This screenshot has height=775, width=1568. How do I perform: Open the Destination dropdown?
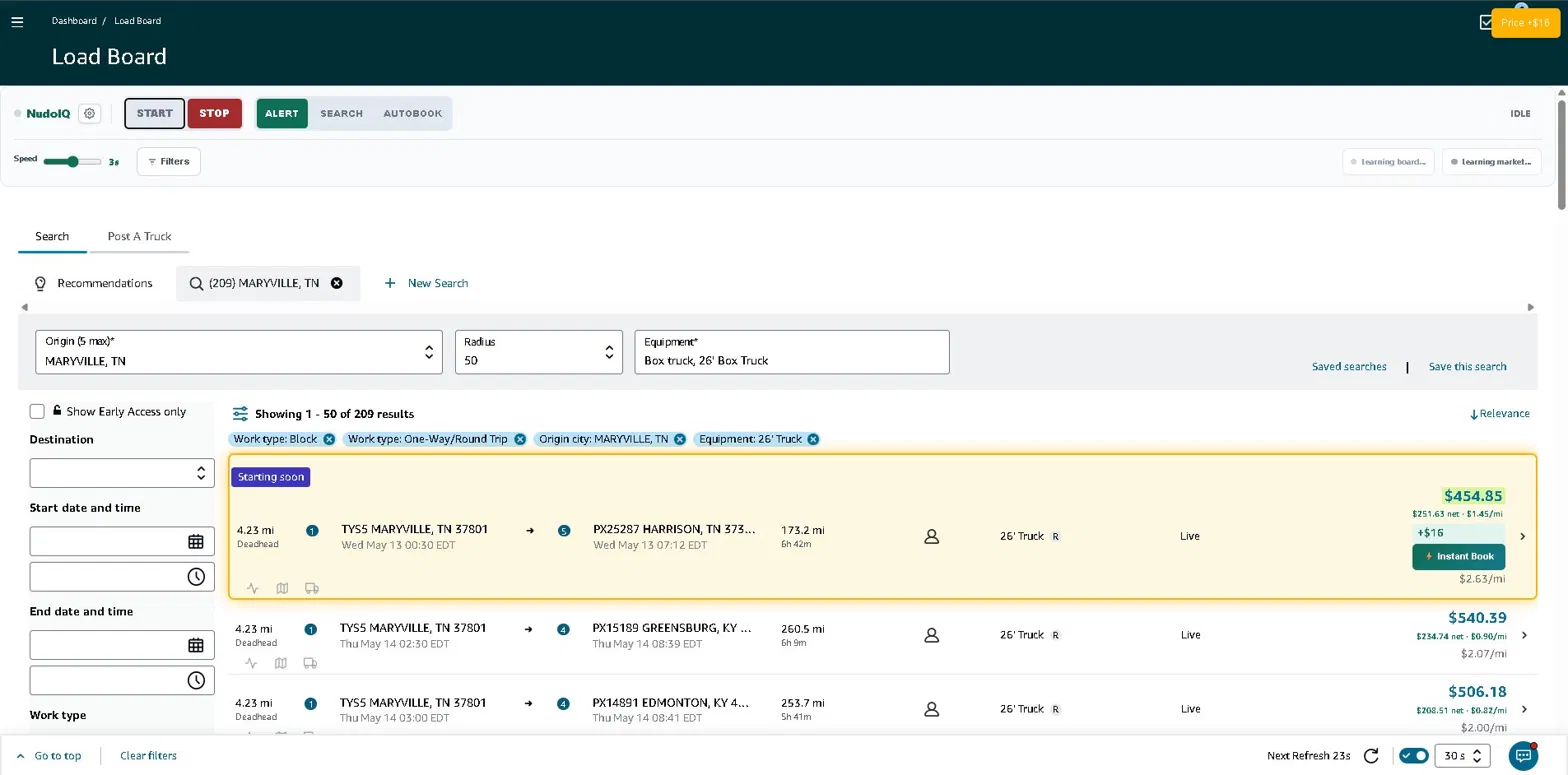tap(122, 472)
